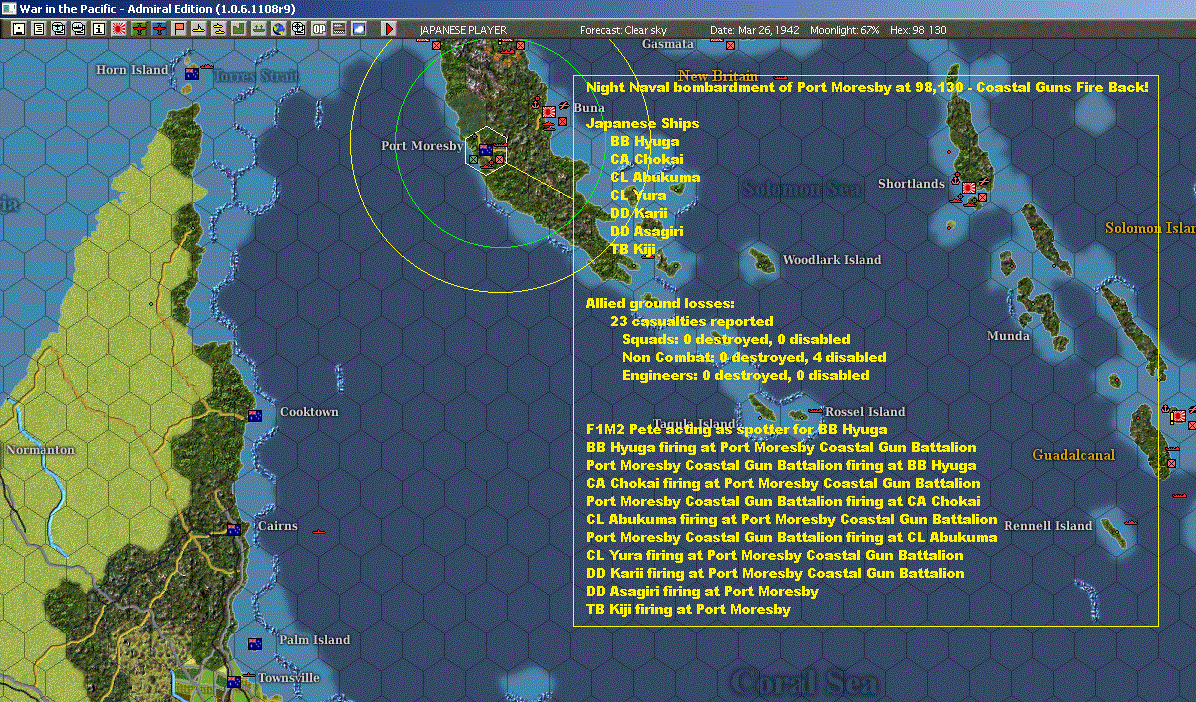Select the Port Moresby base hex

pyautogui.click(x=486, y=150)
